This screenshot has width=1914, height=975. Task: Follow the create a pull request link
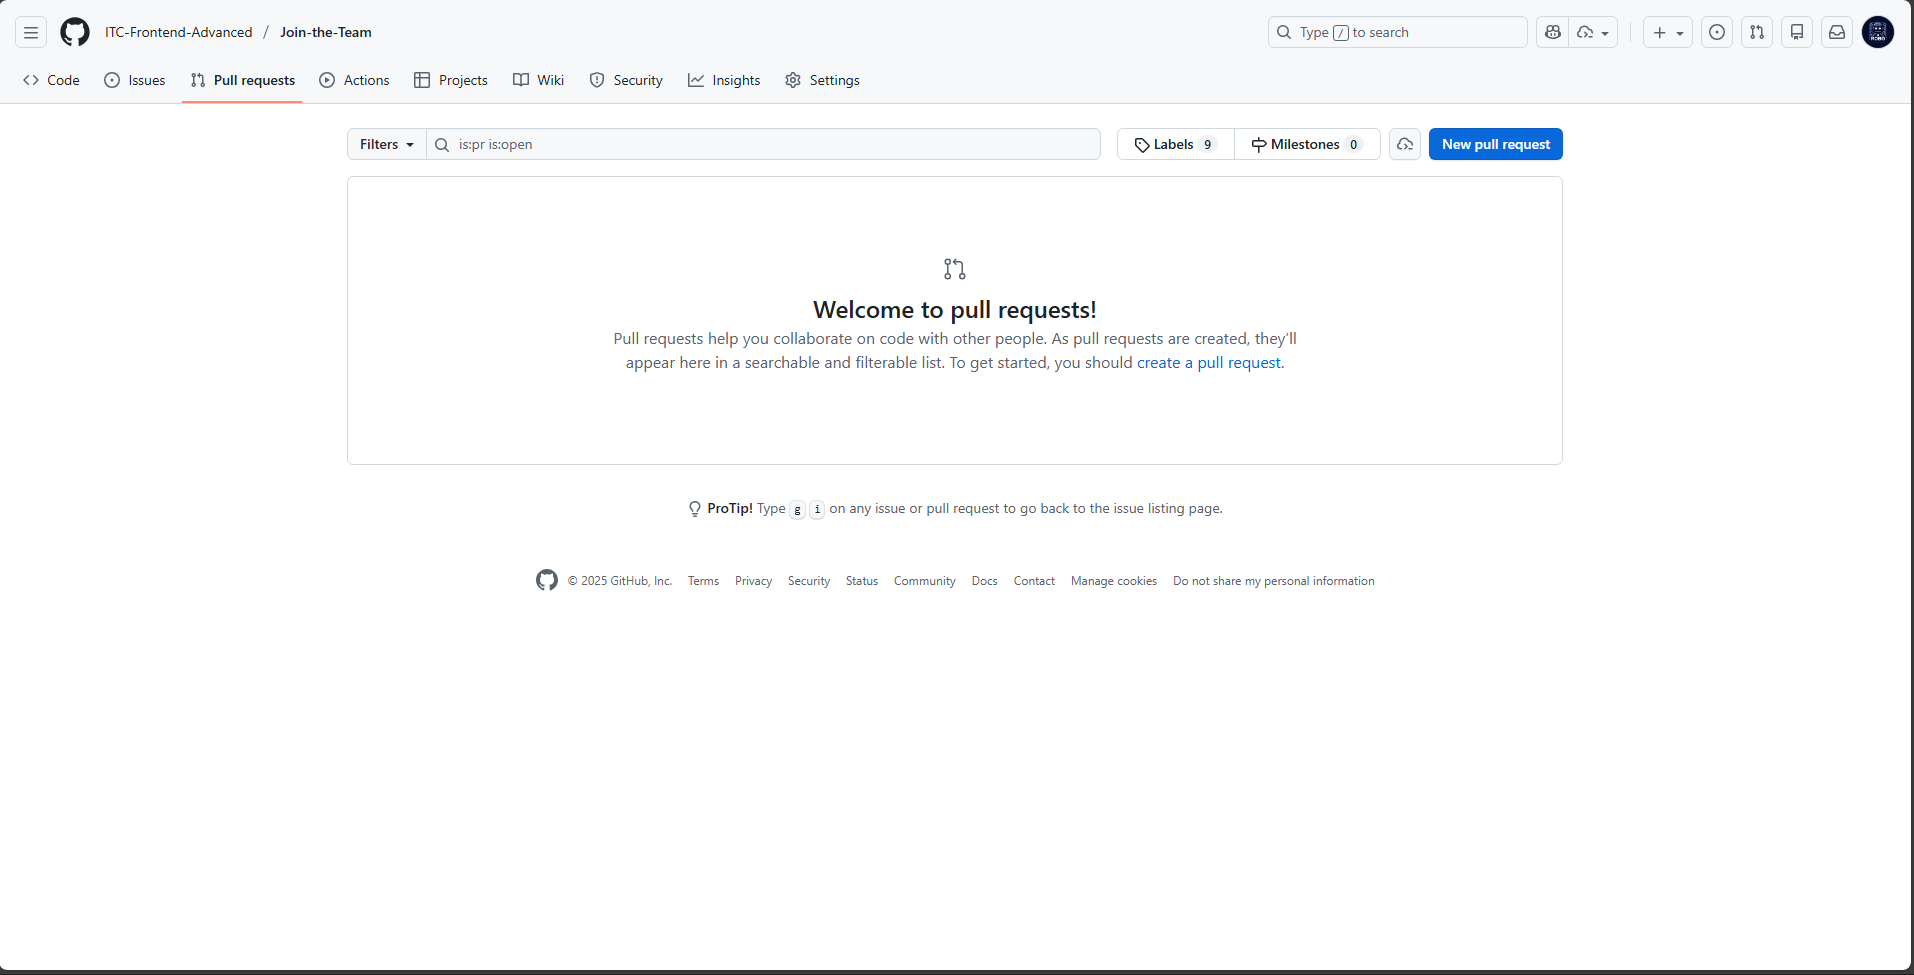click(x=1208, y=362)
